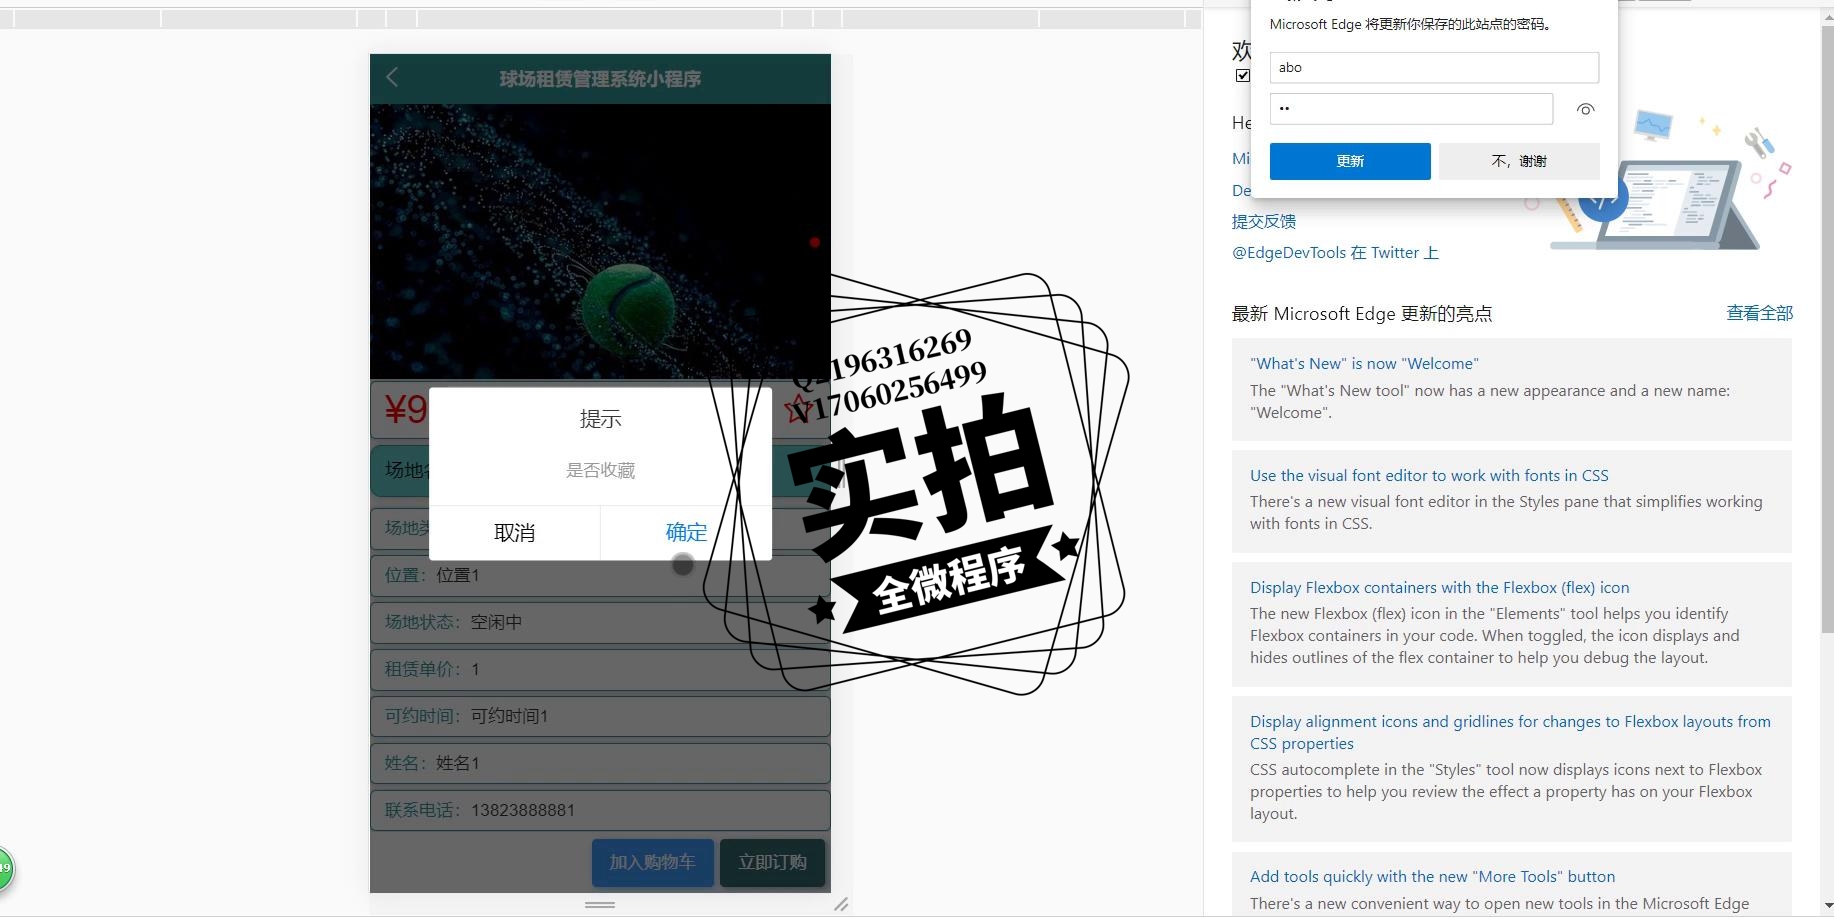Click the device frame resize handle
Viewport: 1834px width, 917px height.
[841, 904]
